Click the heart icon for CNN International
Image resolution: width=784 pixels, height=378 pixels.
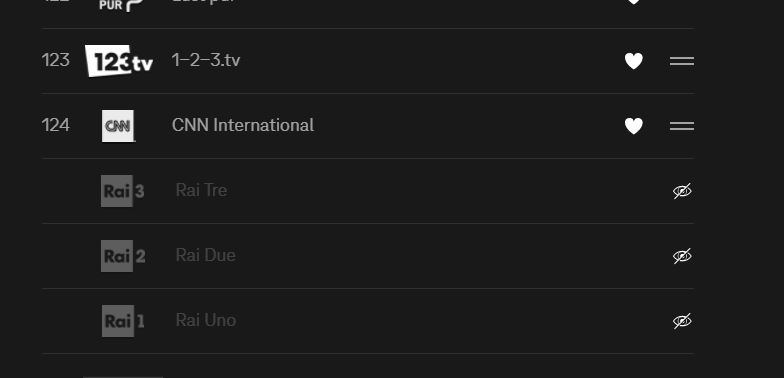(x=634, y=126)
